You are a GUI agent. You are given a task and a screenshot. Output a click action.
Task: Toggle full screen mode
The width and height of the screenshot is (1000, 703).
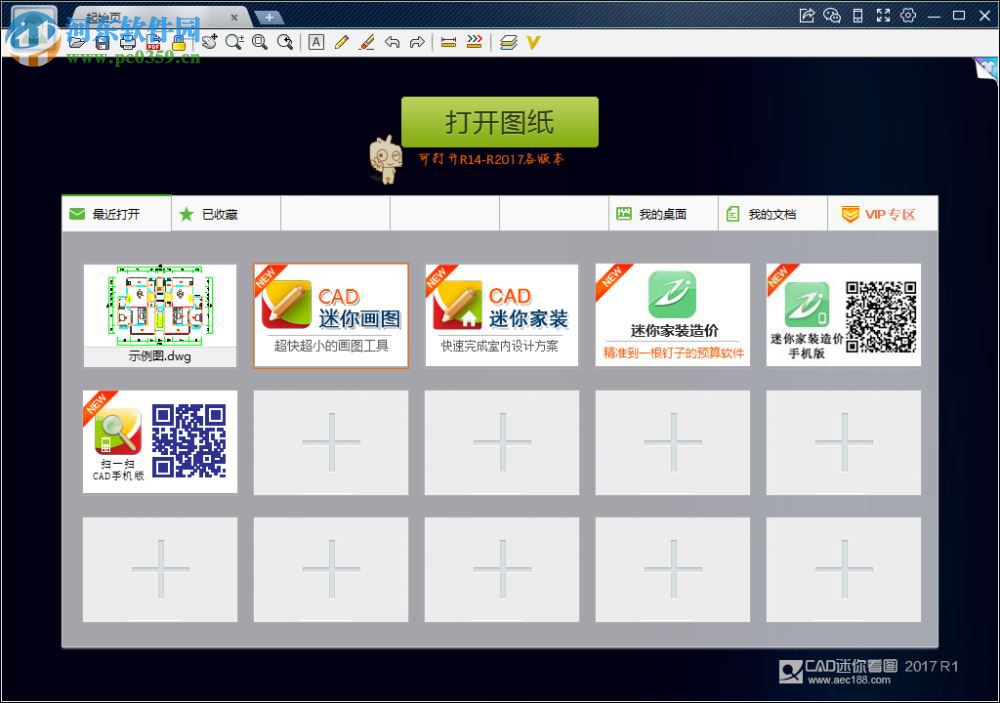[x=883, y=16]
